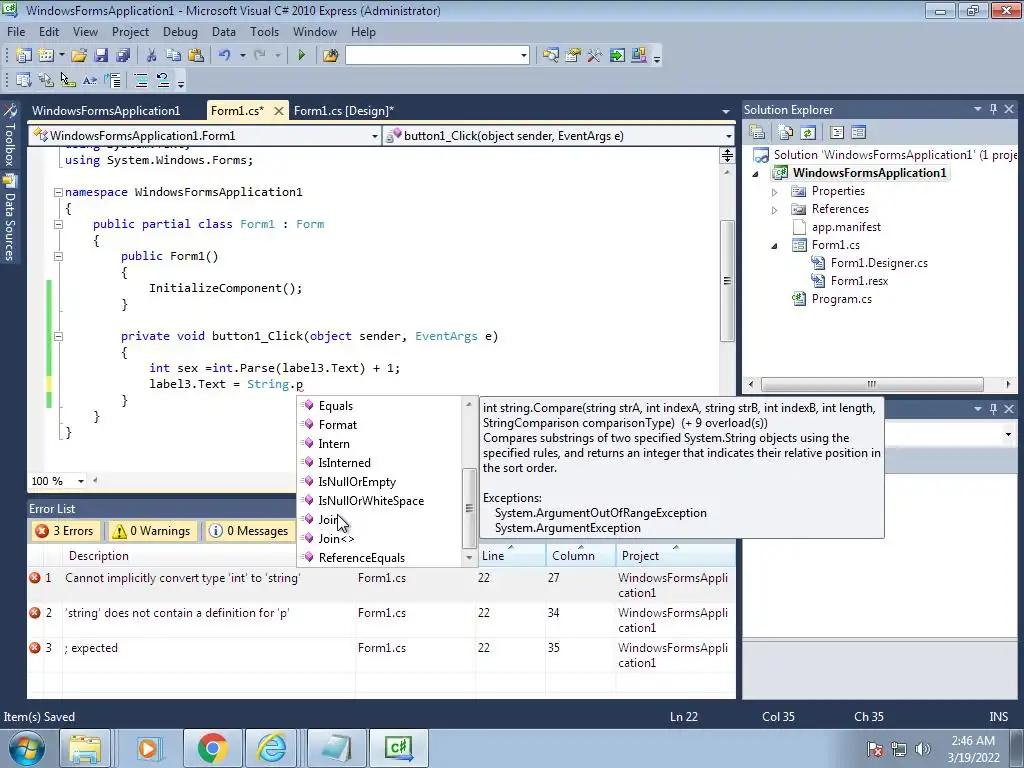This screenshot has height=768, width=1024.
Task: Switch to Form1.cs [Design]* tab
Action: click(x=344, y=110)
